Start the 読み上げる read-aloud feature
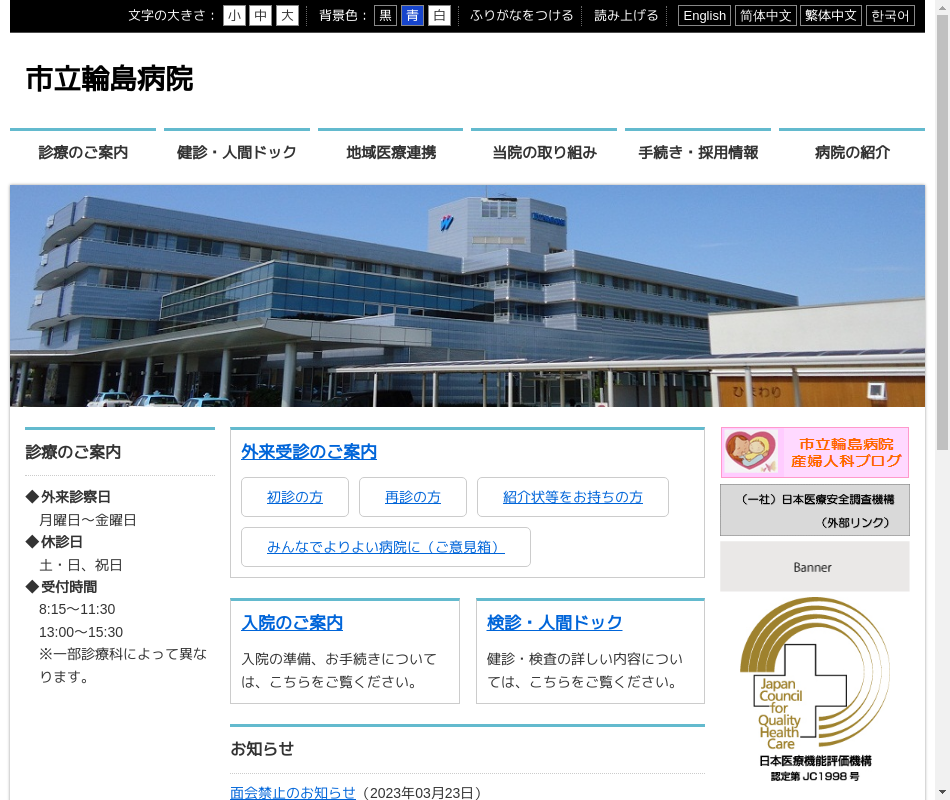Viewport: 950px width, 800px height. (626, 15)
